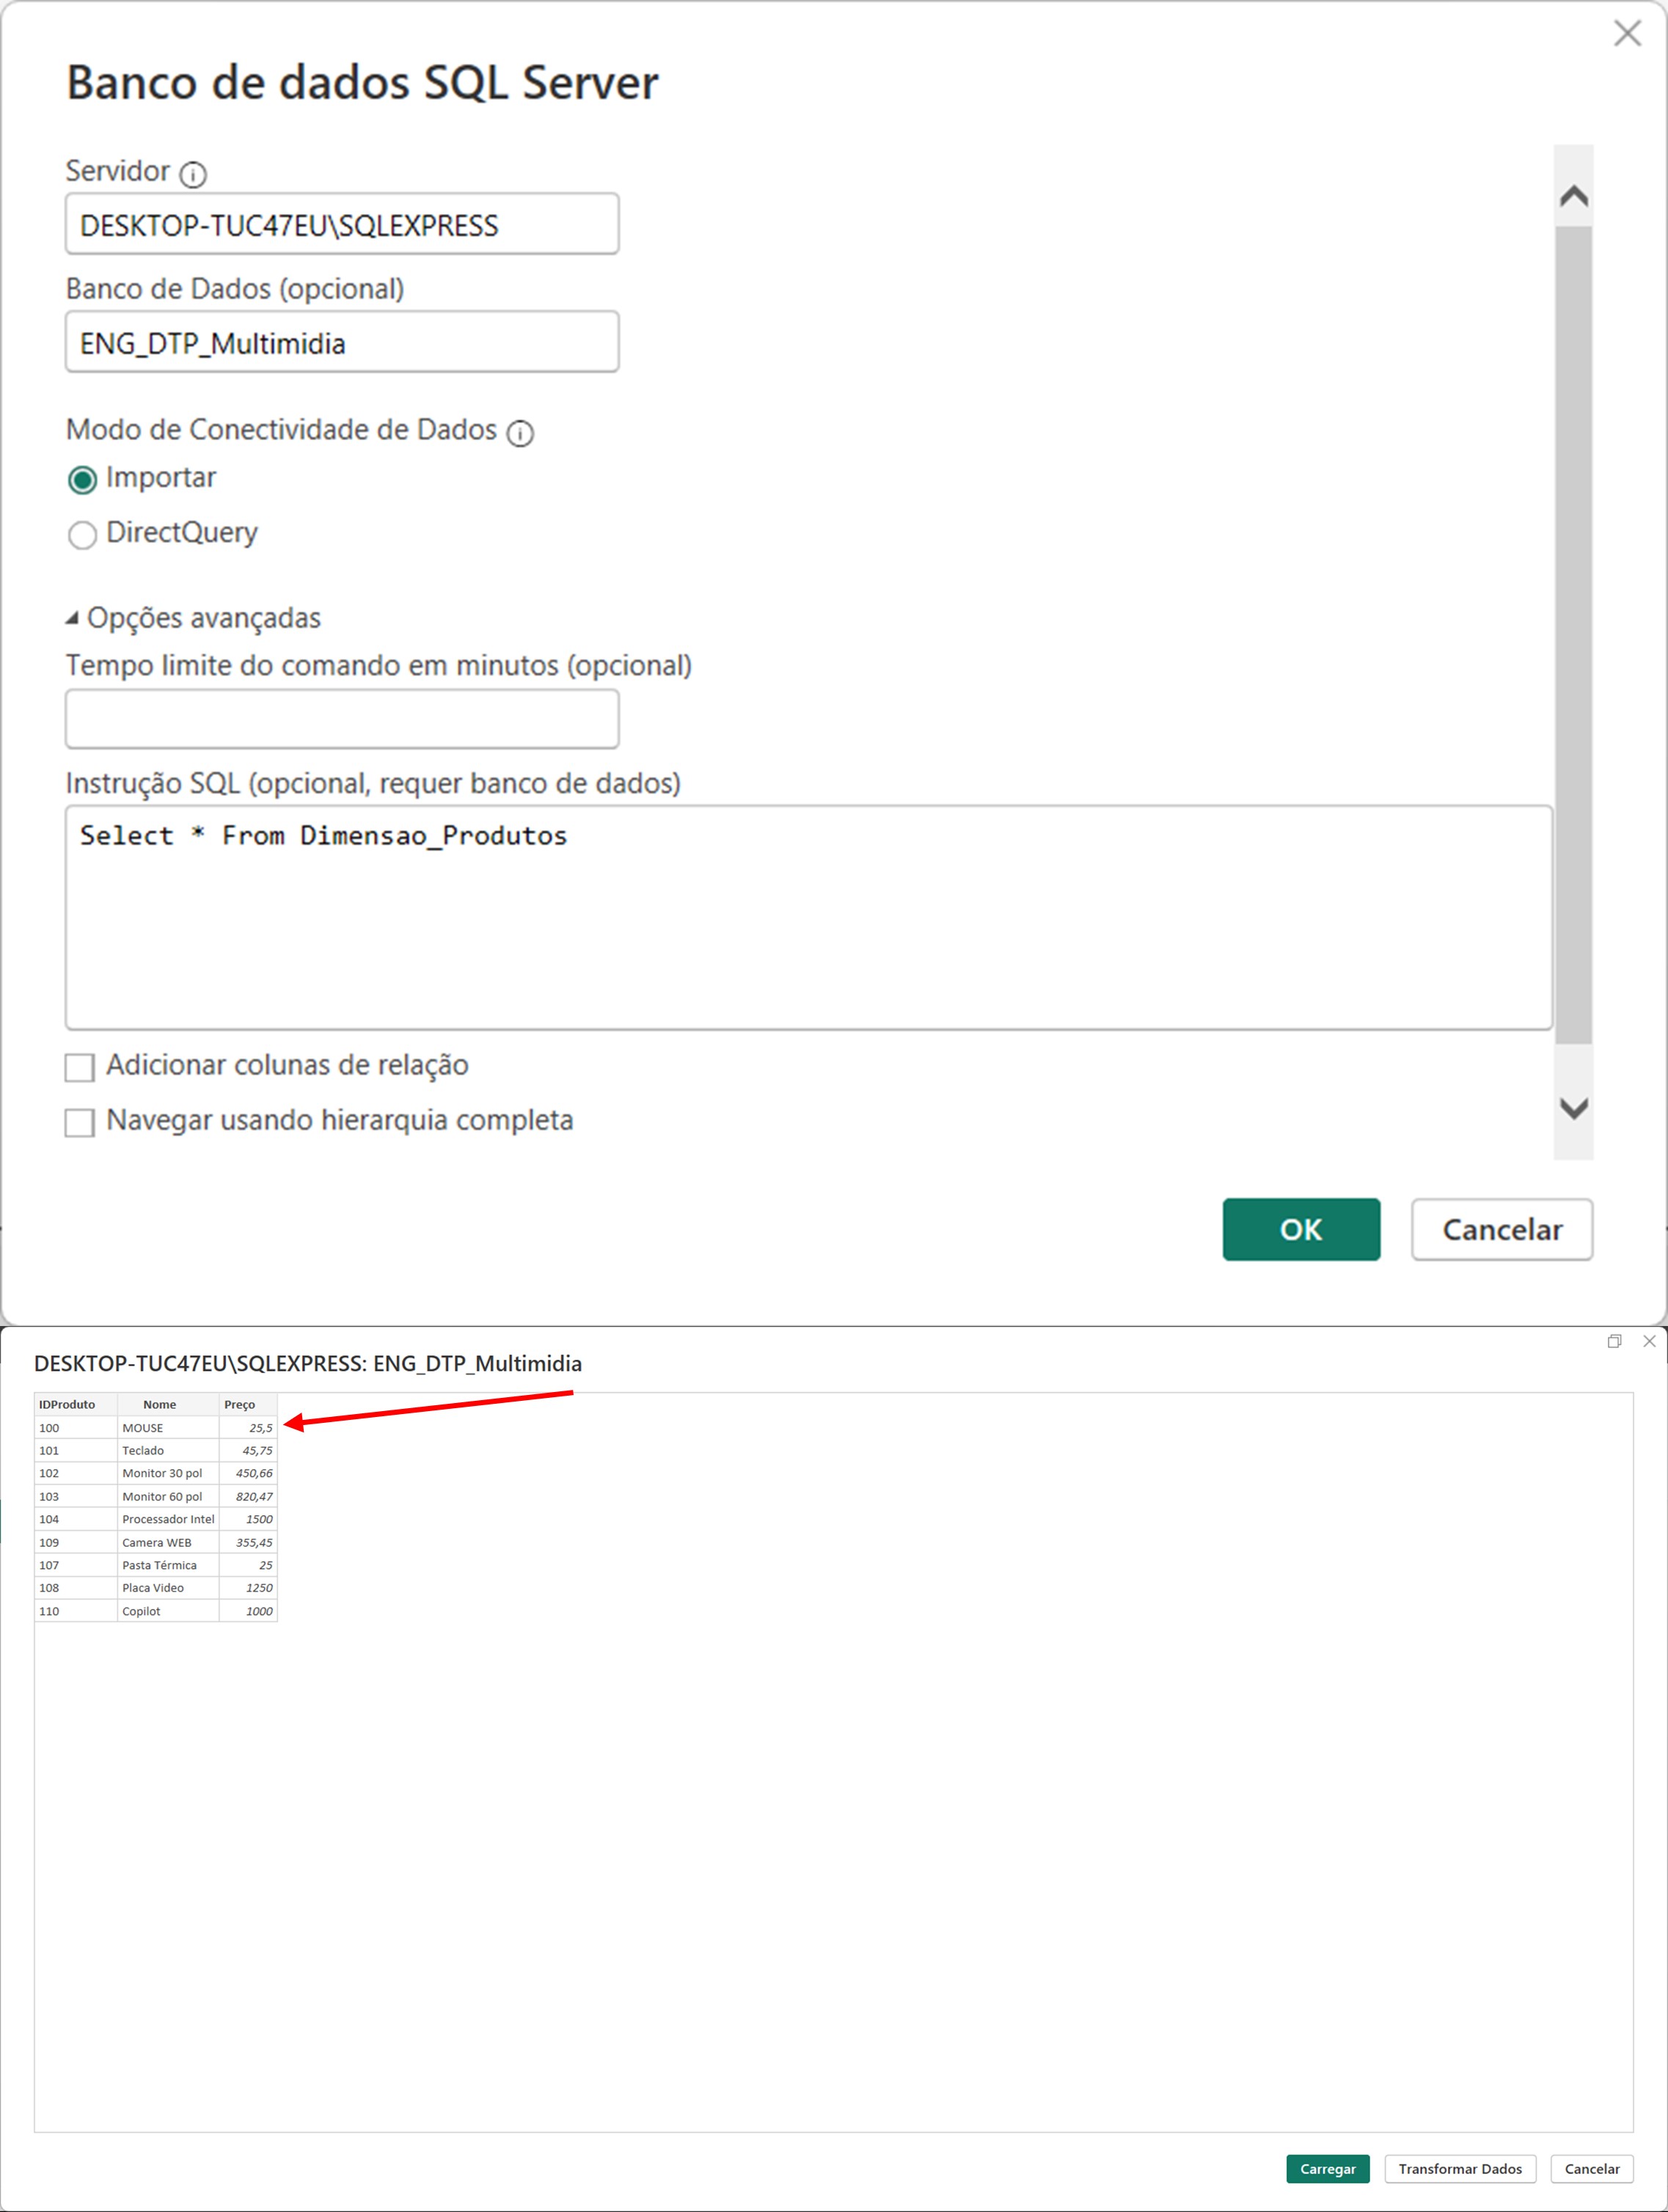Click IDProduto value 107
The height and width of the screenshot is (2212, 1668).
click(76, 1565)
